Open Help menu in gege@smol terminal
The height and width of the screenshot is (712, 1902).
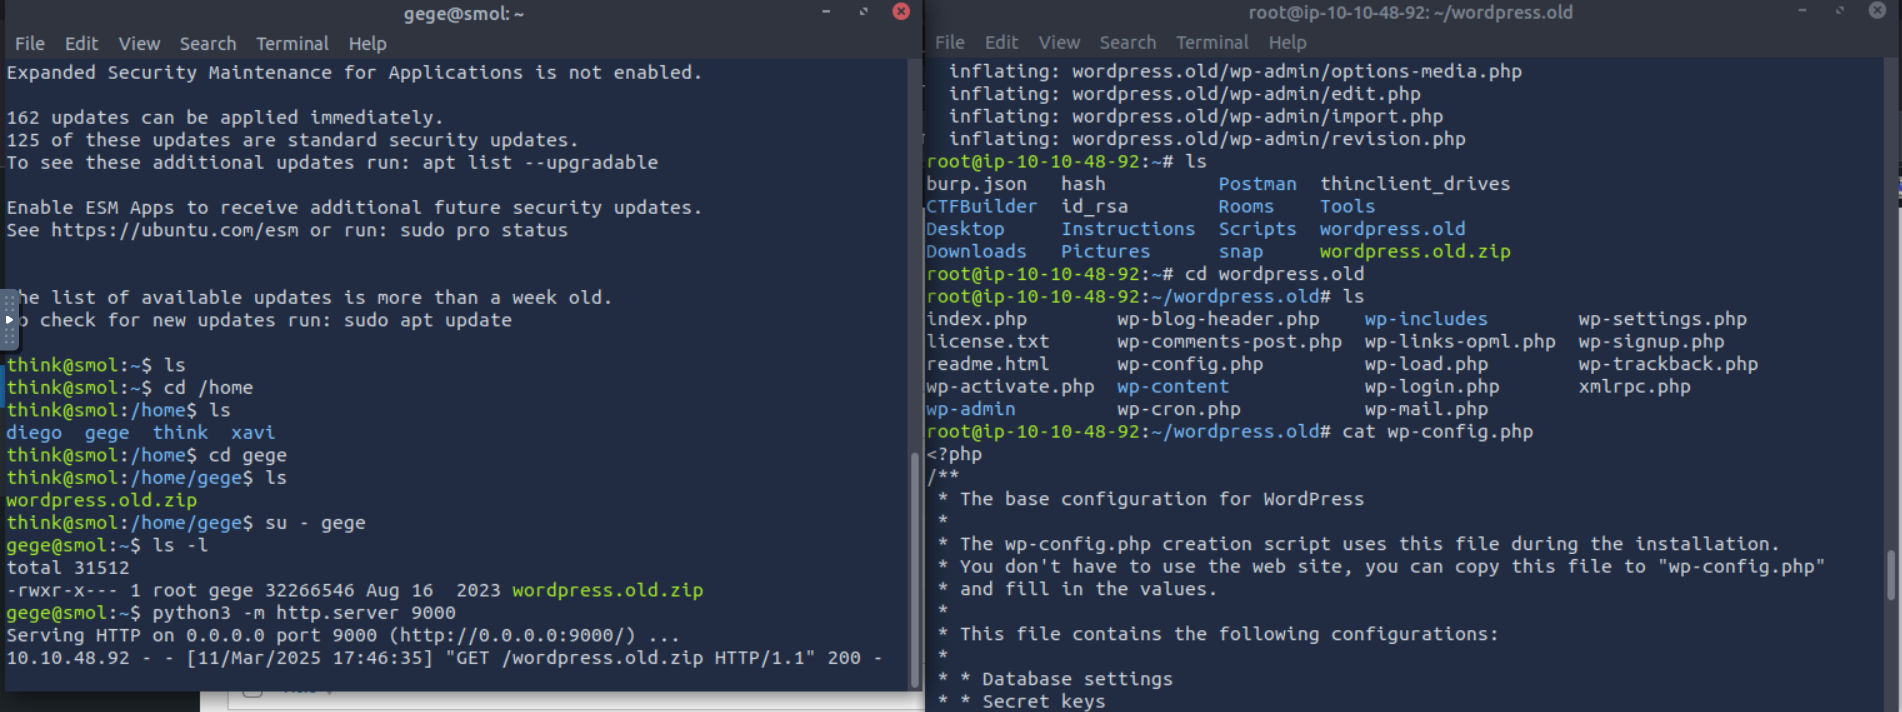tap(367, 44)
